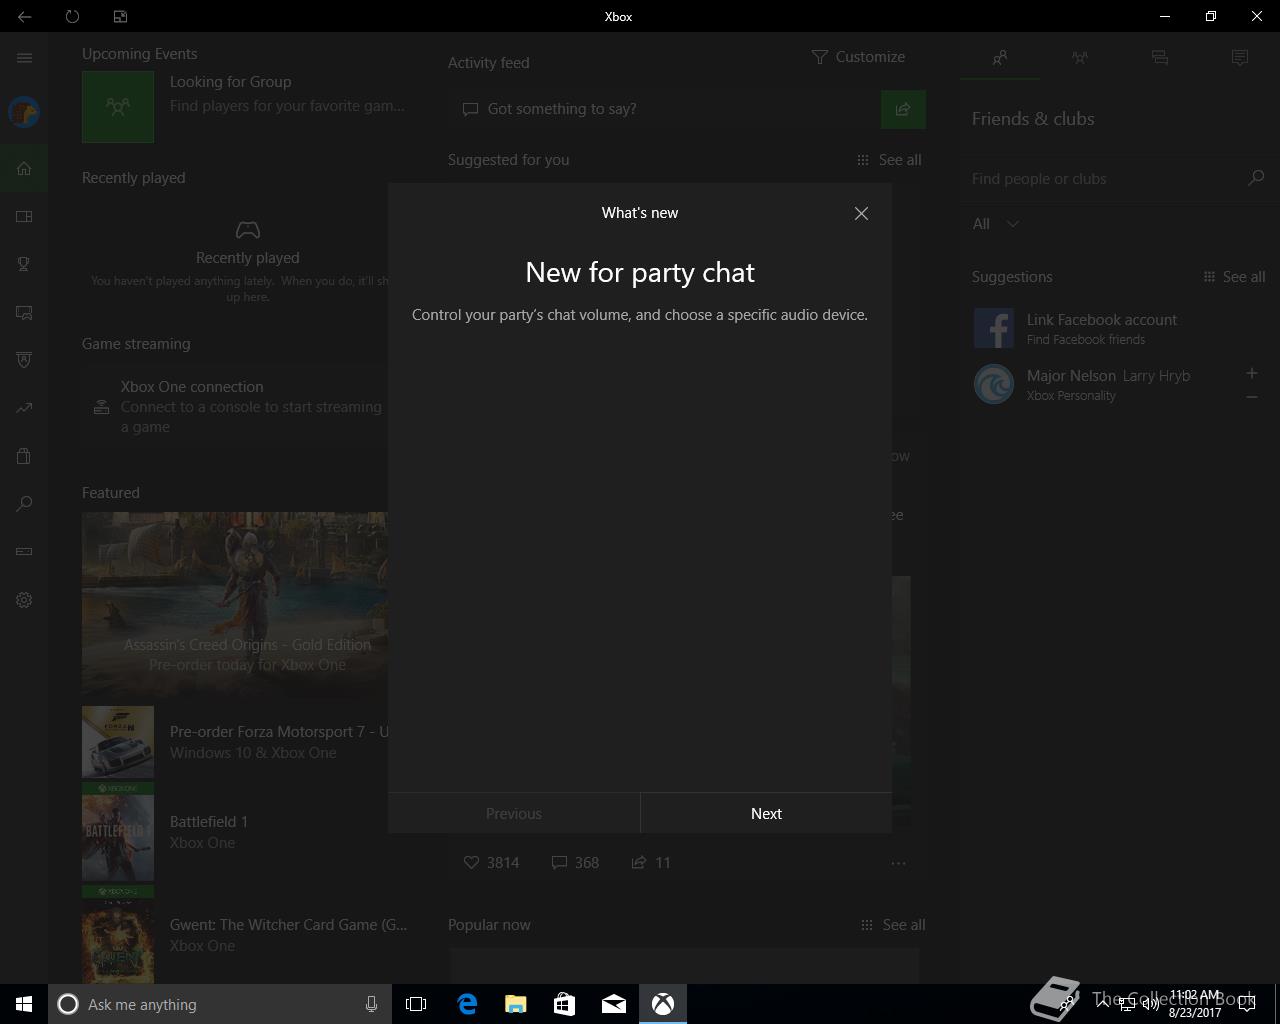
Task: Launch Microsoft Edge from taskbar
Action: pyautogui.click(x=467, y=1004)
